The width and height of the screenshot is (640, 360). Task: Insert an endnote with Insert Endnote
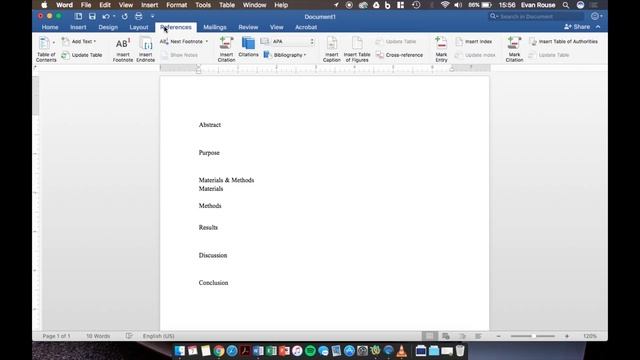tap(146, 49)
